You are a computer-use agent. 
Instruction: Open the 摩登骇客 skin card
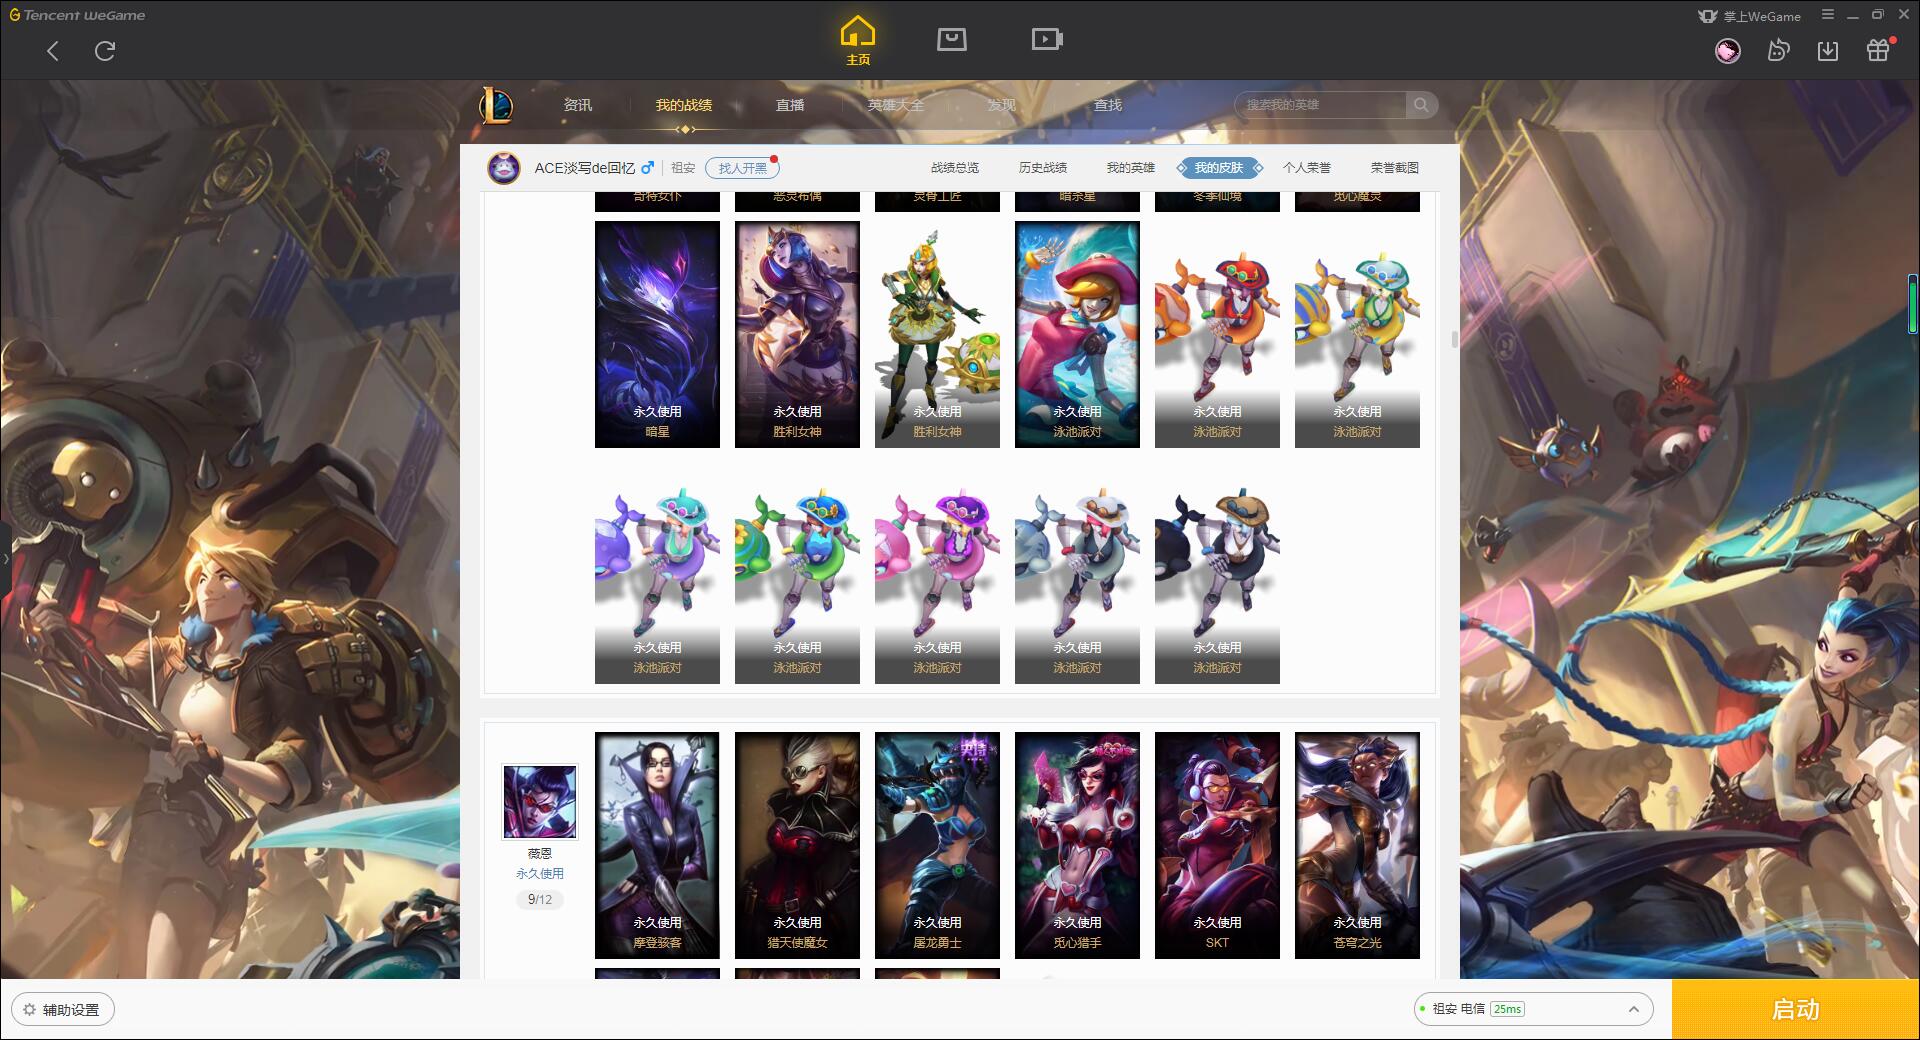tap(657, 845)
